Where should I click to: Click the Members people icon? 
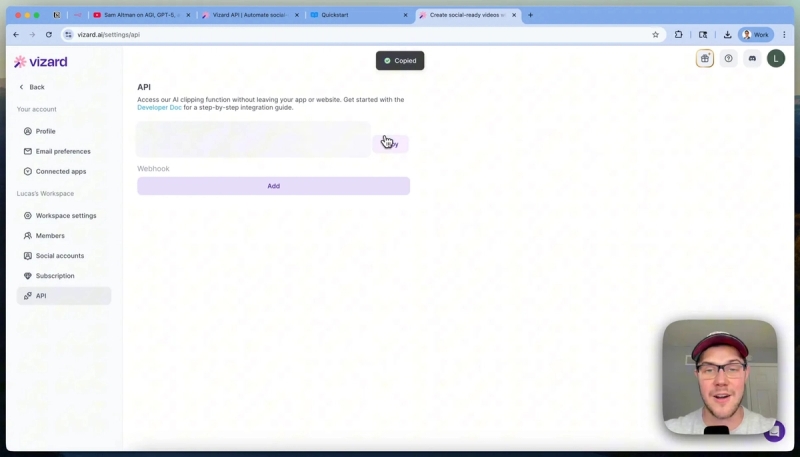pos(28,236)
